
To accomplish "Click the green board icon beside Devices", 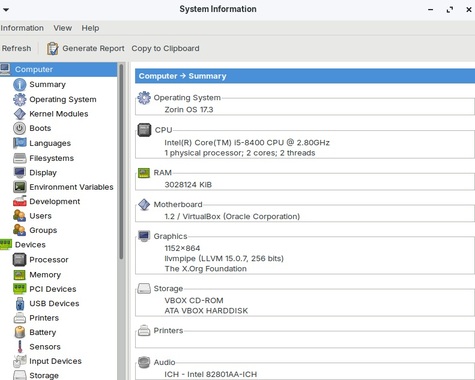I will [6, 244].
